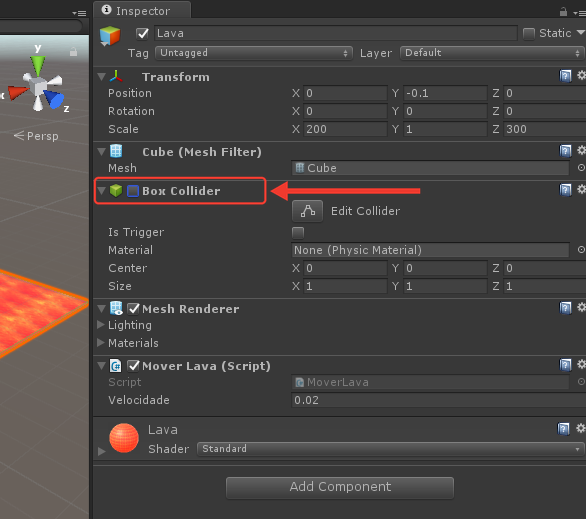
Task: Open Physic Material object picker circle
Action: 581,249
